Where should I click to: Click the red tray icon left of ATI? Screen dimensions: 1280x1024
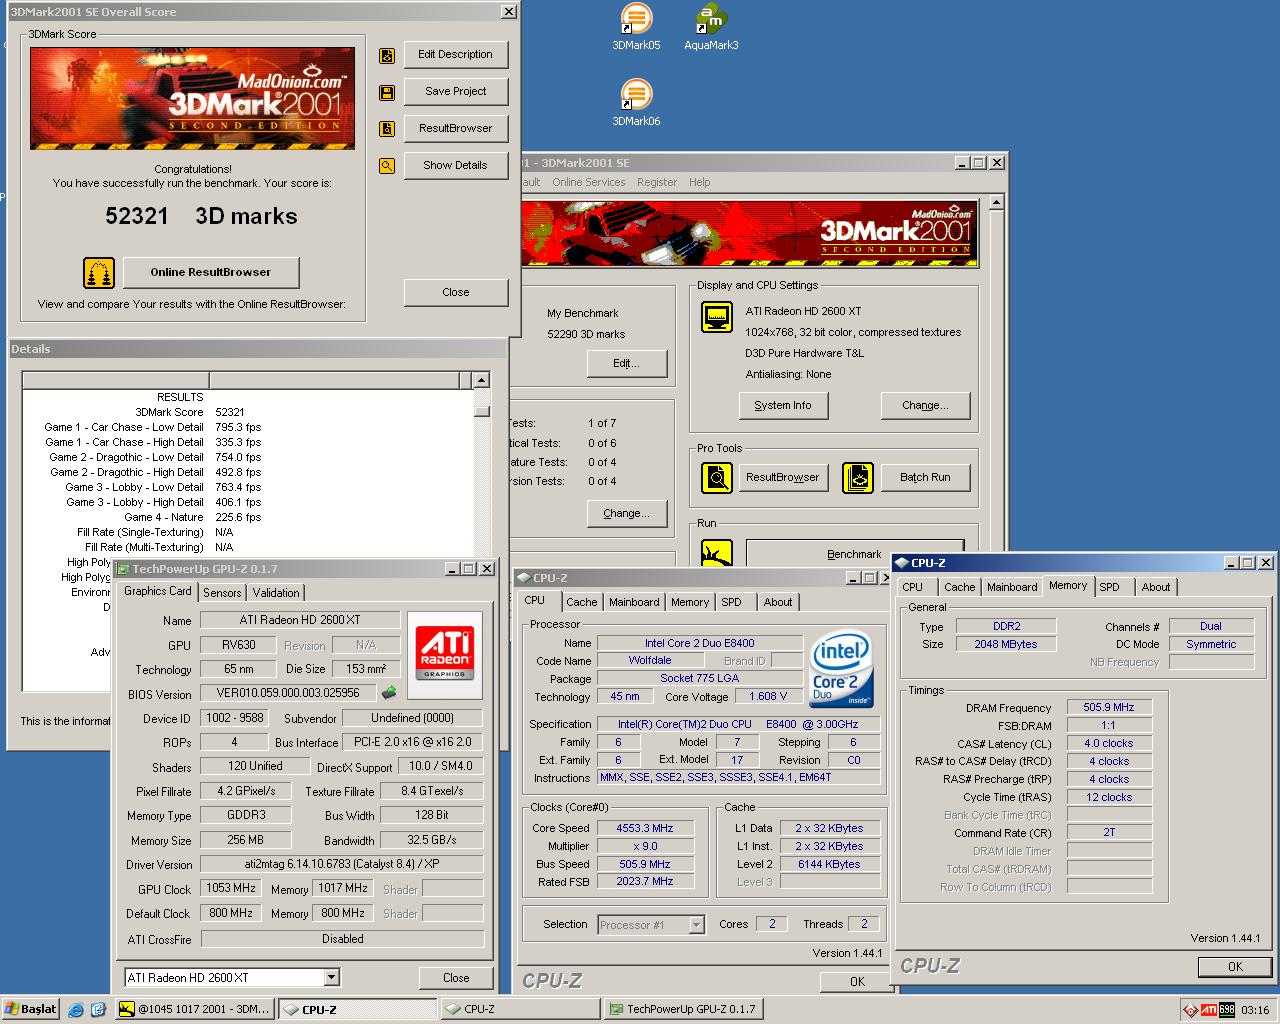point(1190,1010)
